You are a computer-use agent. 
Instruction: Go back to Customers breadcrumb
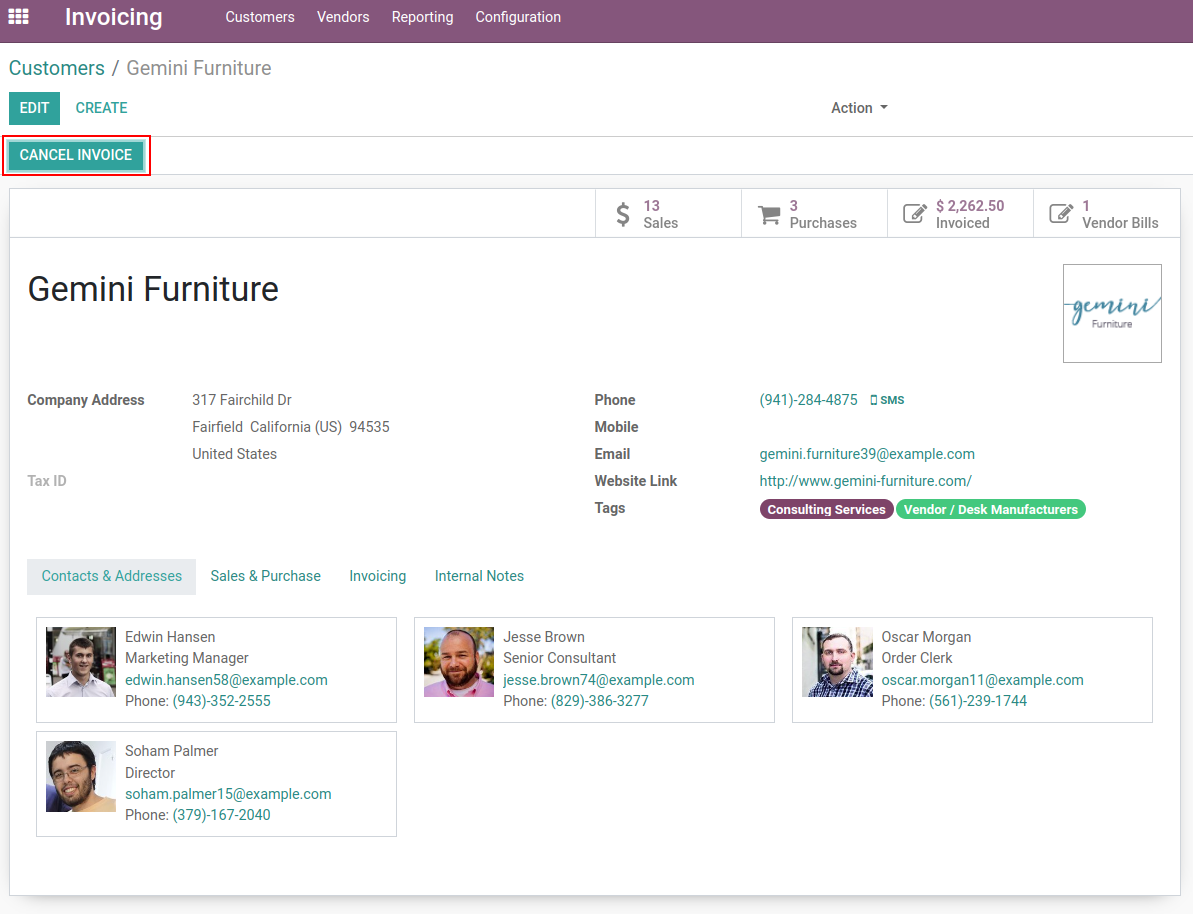click(57, 68)
